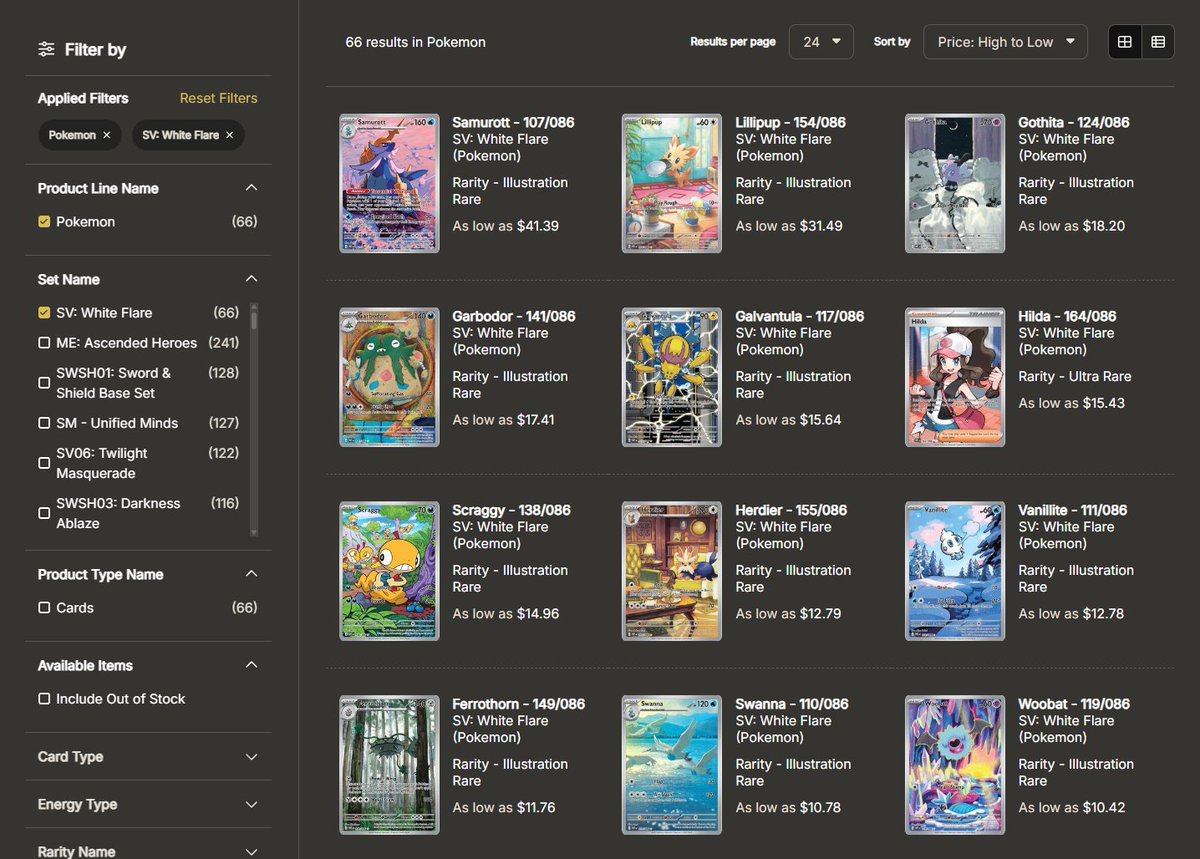
Task: Click the Set Name list scrollbar
Action: tap(254, 420)
